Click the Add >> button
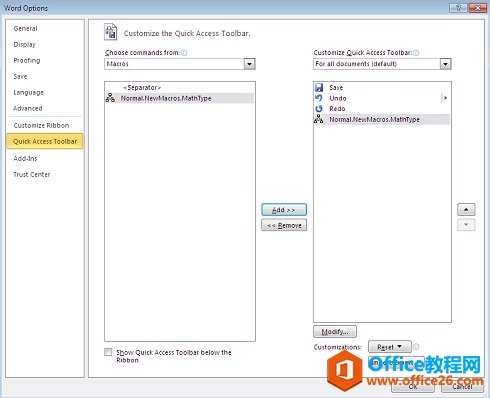This screenshot has height=398, width=490. pos(284,210)
